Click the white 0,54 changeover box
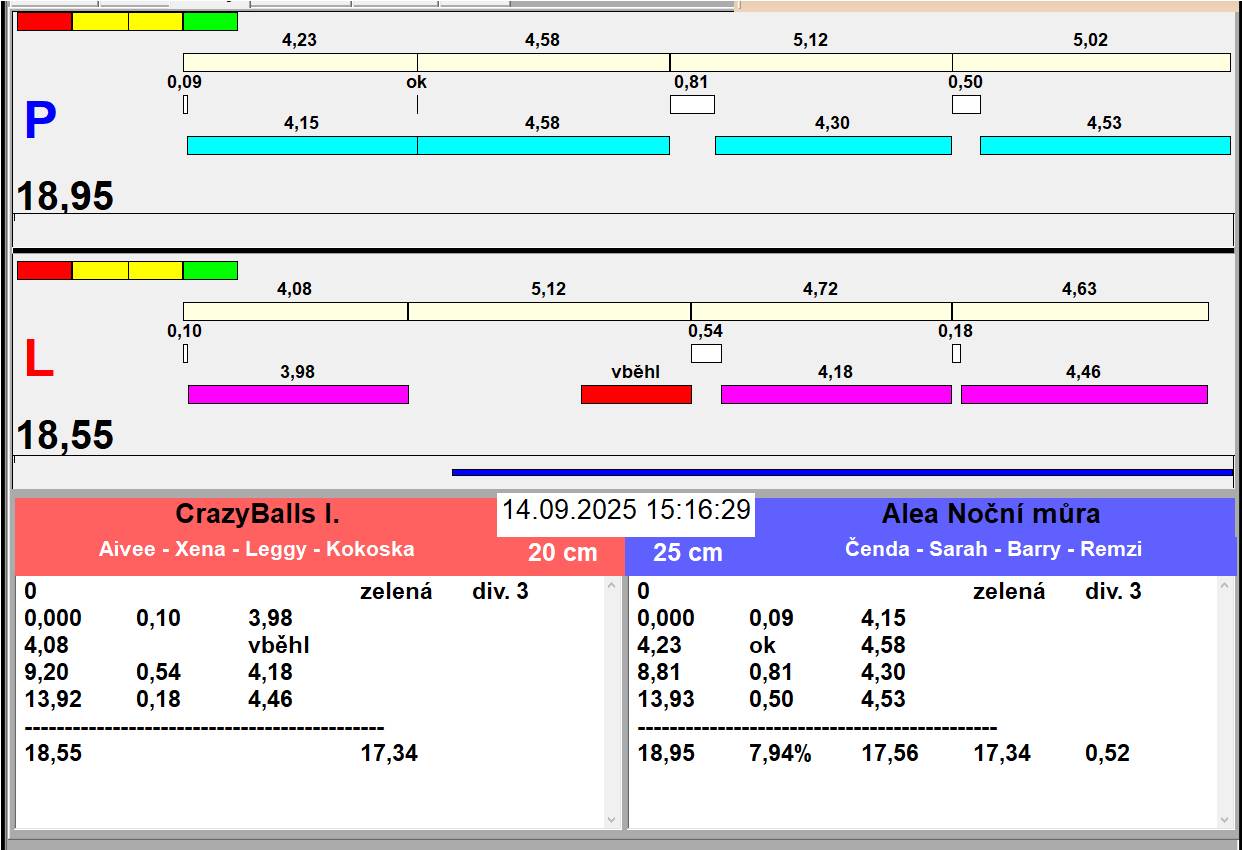The height and width of the screenshot is (850, 1242). (706, 353)
